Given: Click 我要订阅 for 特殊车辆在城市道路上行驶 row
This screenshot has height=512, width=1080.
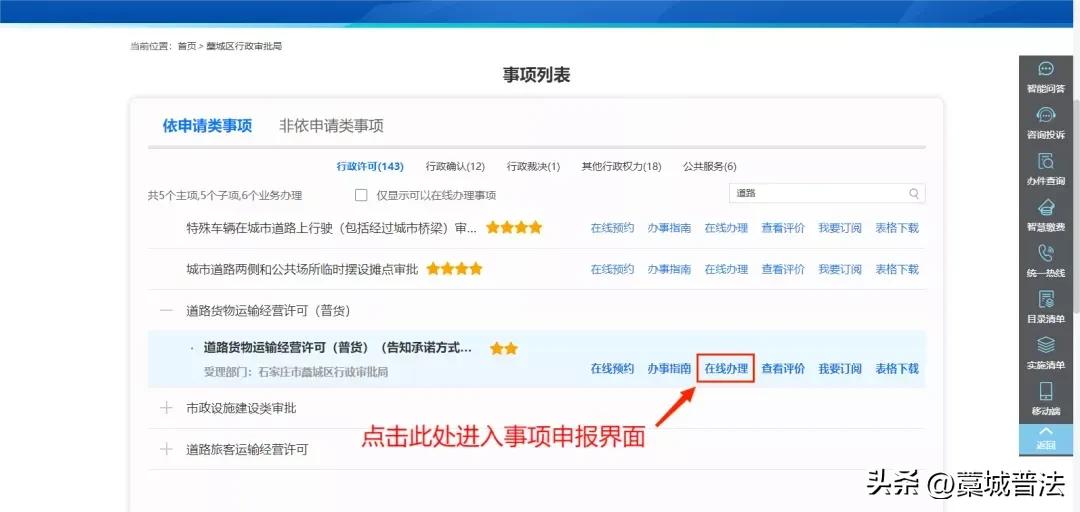Looking at the screenshot, I should tap(840, 228).
